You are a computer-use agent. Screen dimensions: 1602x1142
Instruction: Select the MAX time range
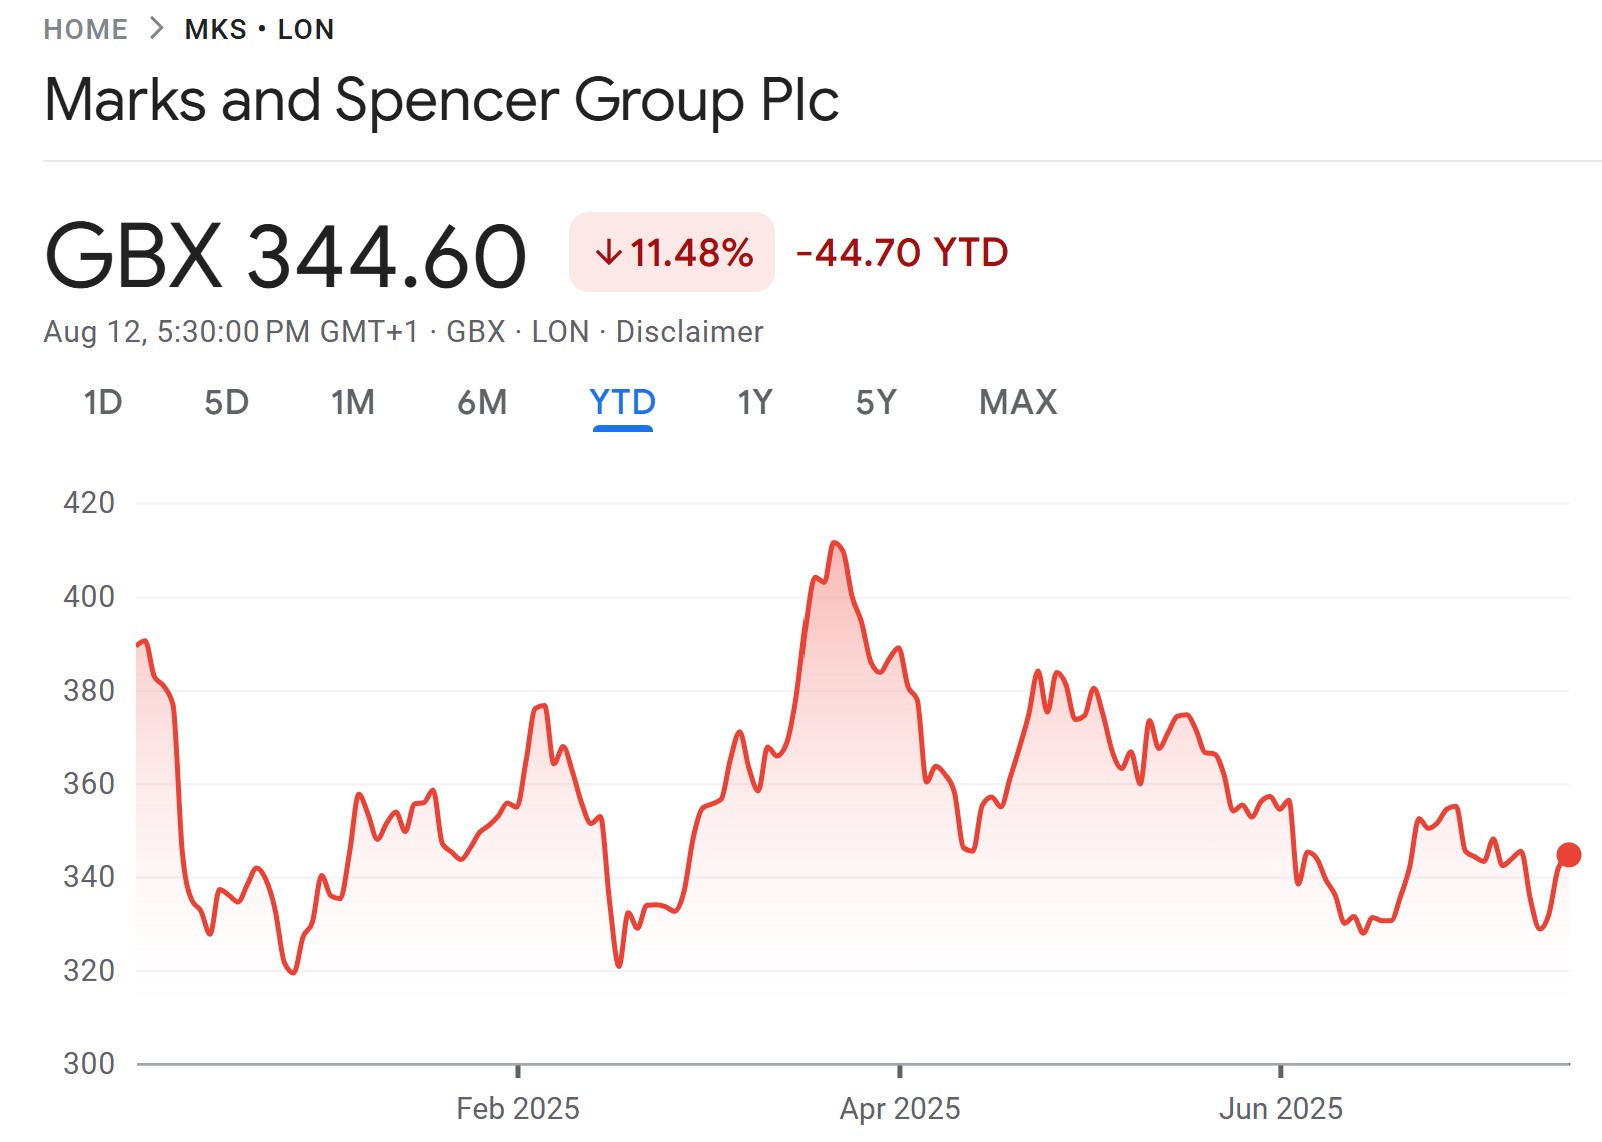1017,403
